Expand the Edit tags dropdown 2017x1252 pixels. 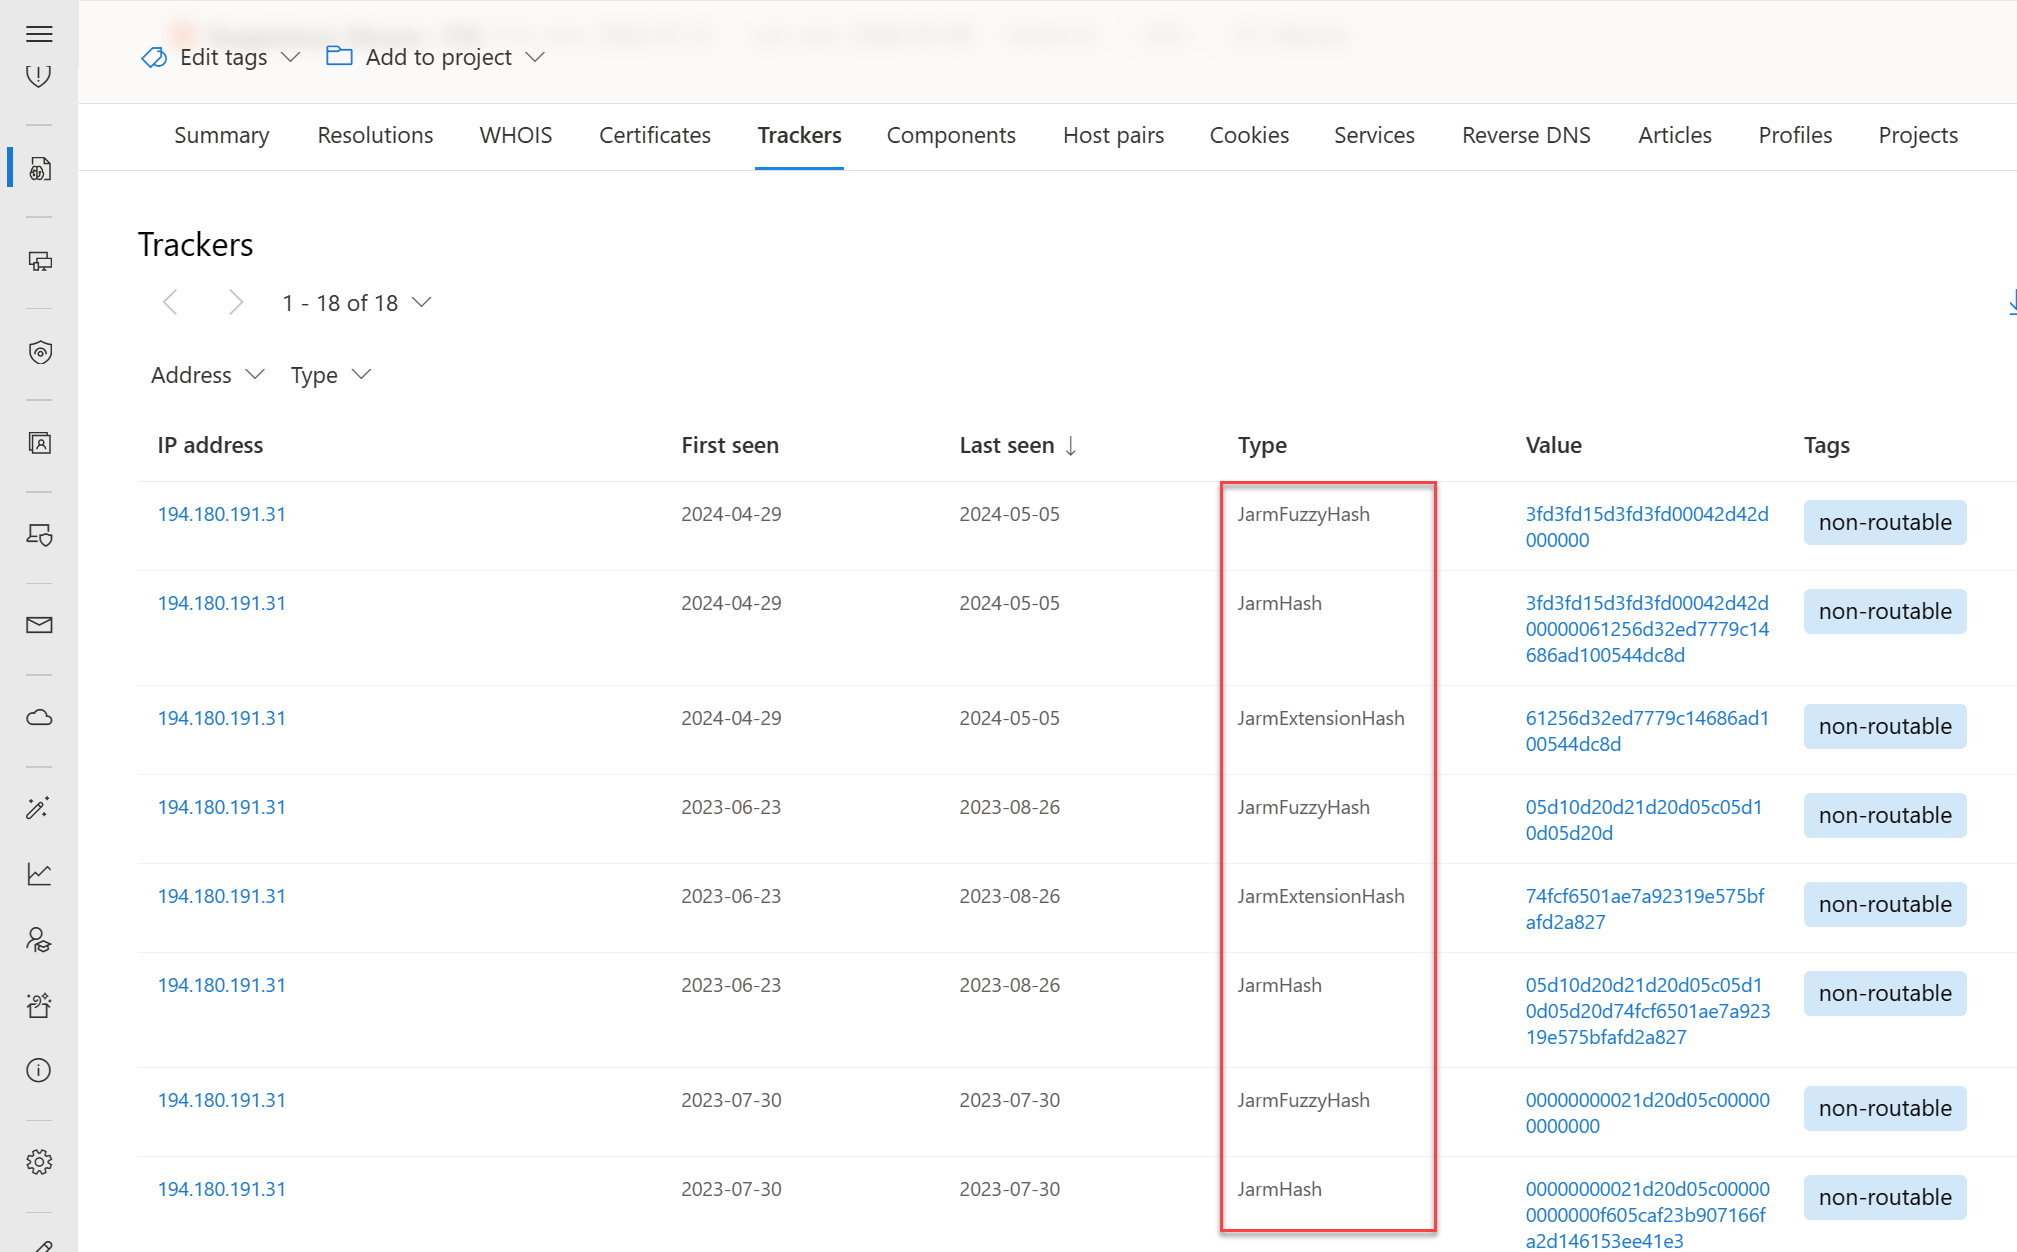pos(221,58)
